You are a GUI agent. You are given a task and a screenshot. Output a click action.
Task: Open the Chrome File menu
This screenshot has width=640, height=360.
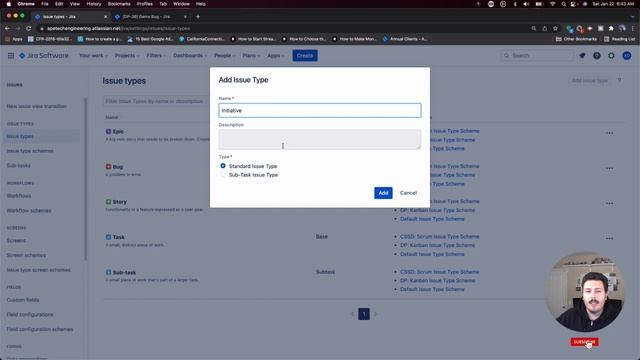tap(45, 4)
